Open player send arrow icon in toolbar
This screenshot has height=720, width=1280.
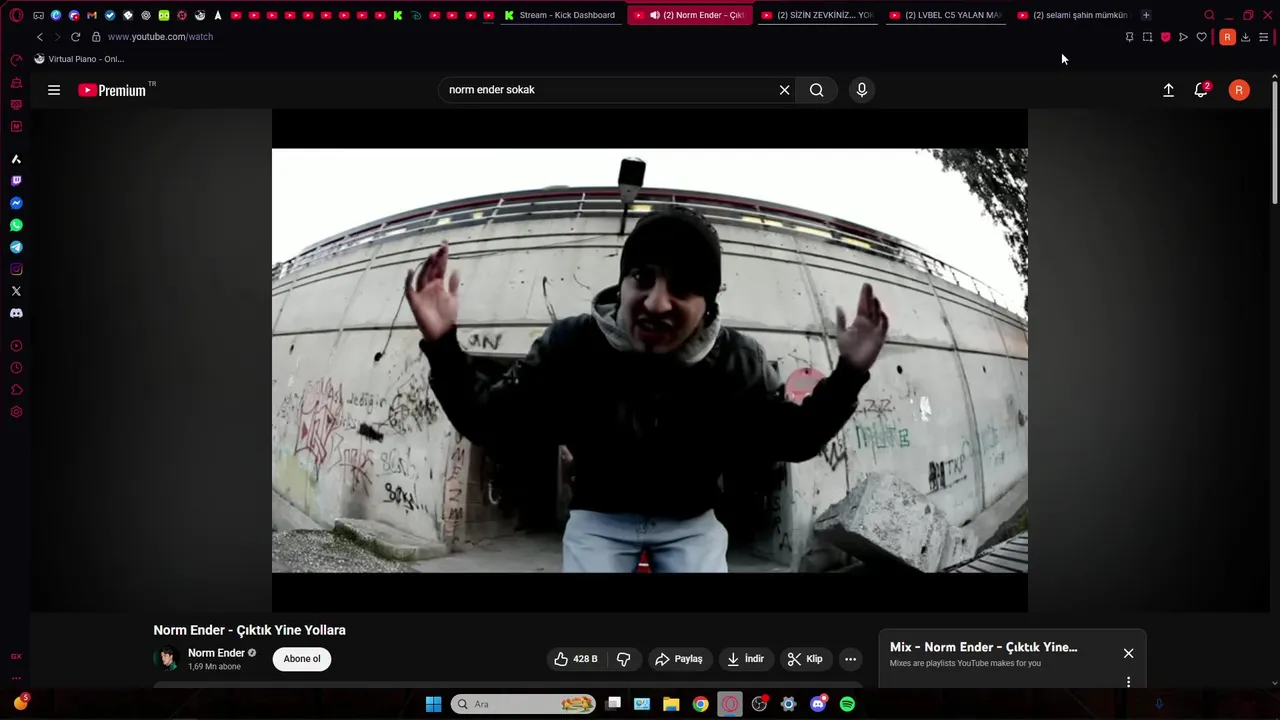click(1183, 37)
